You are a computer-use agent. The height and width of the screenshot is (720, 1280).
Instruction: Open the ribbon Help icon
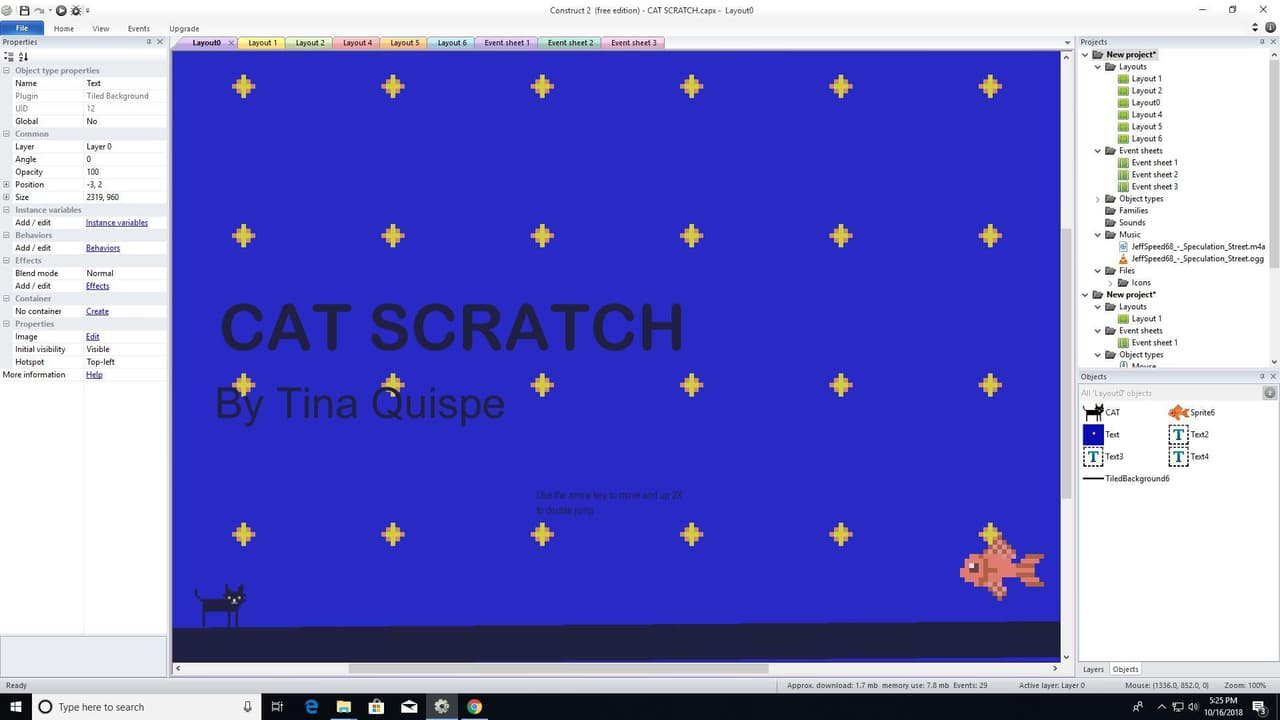1270,28
